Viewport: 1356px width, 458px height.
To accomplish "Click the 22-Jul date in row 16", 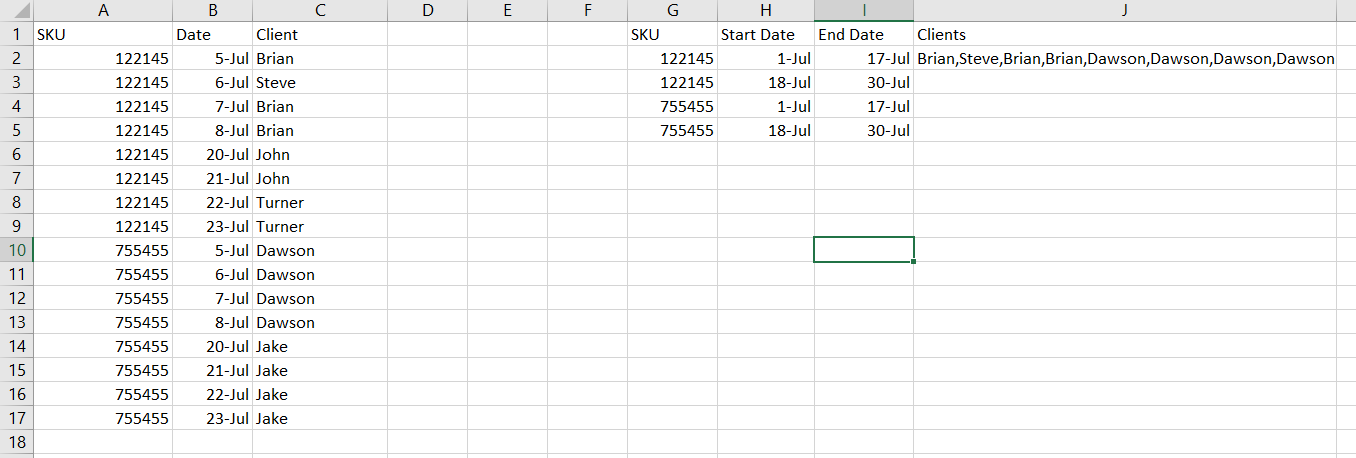I will coord(212,394).
